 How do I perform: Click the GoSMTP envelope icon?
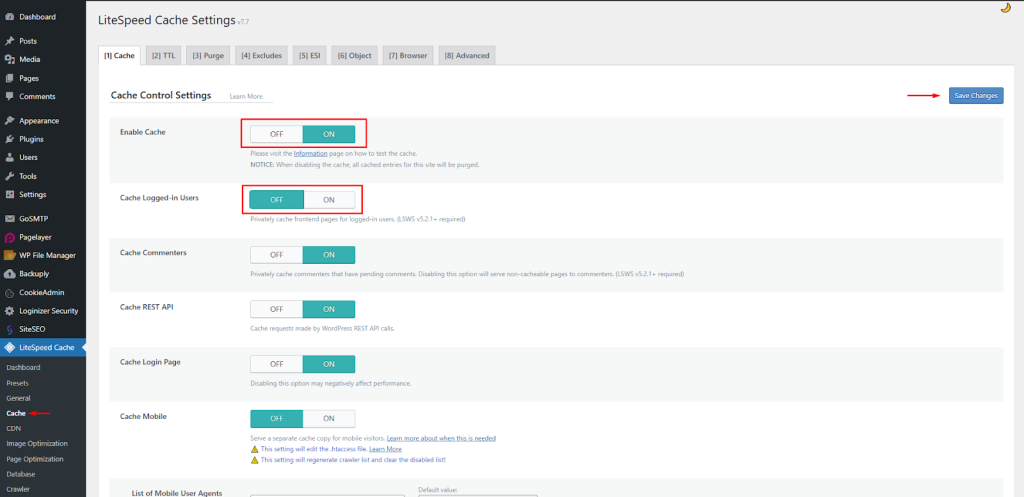click(x=10, y=219)
